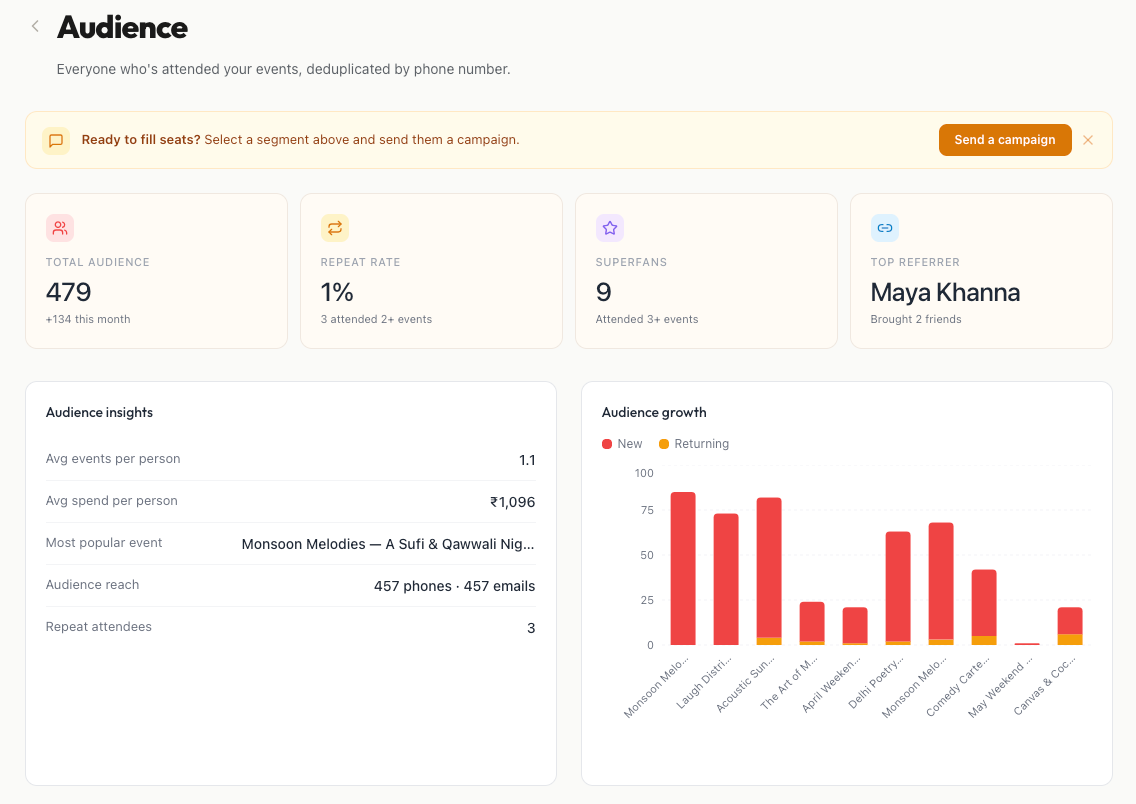Viewport: 1136px width, 804px height.
Task: Click the back chevron beside Audience heading
Action: click(35, 26)
